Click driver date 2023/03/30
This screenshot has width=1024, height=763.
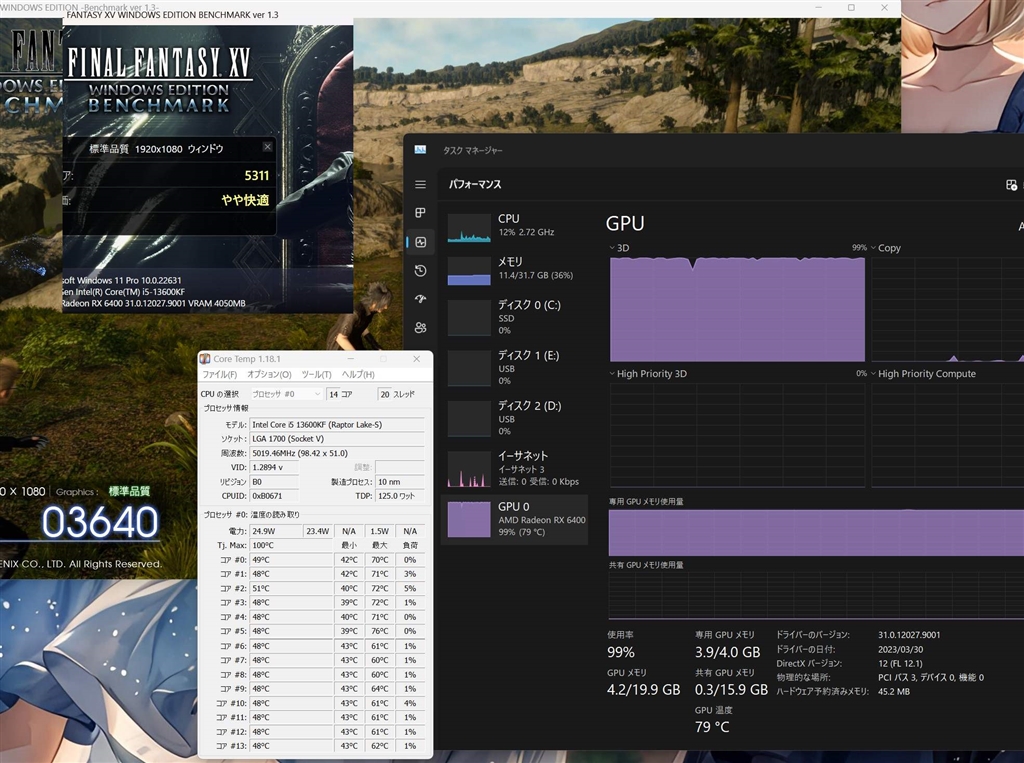coord(899,649)
